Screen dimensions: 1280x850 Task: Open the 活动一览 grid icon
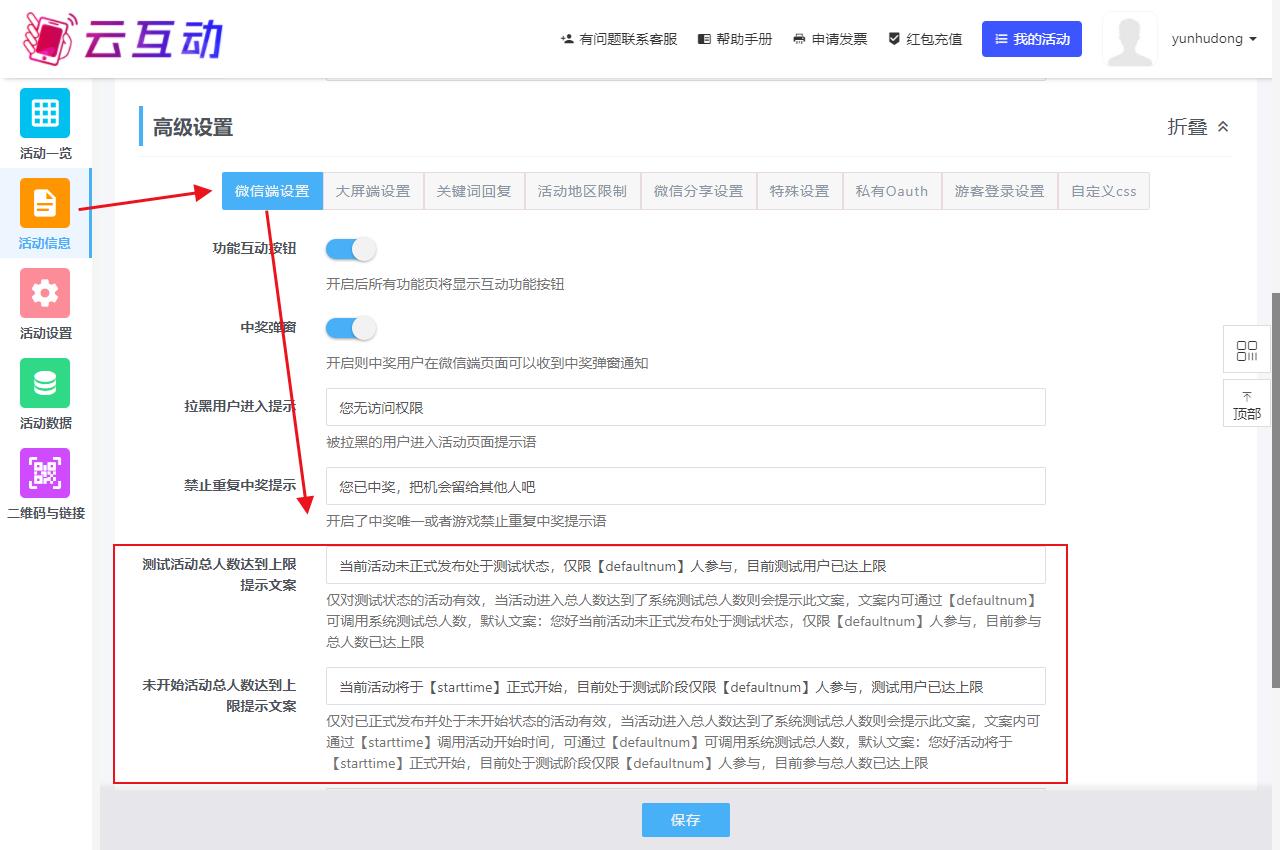pos(45,113)
